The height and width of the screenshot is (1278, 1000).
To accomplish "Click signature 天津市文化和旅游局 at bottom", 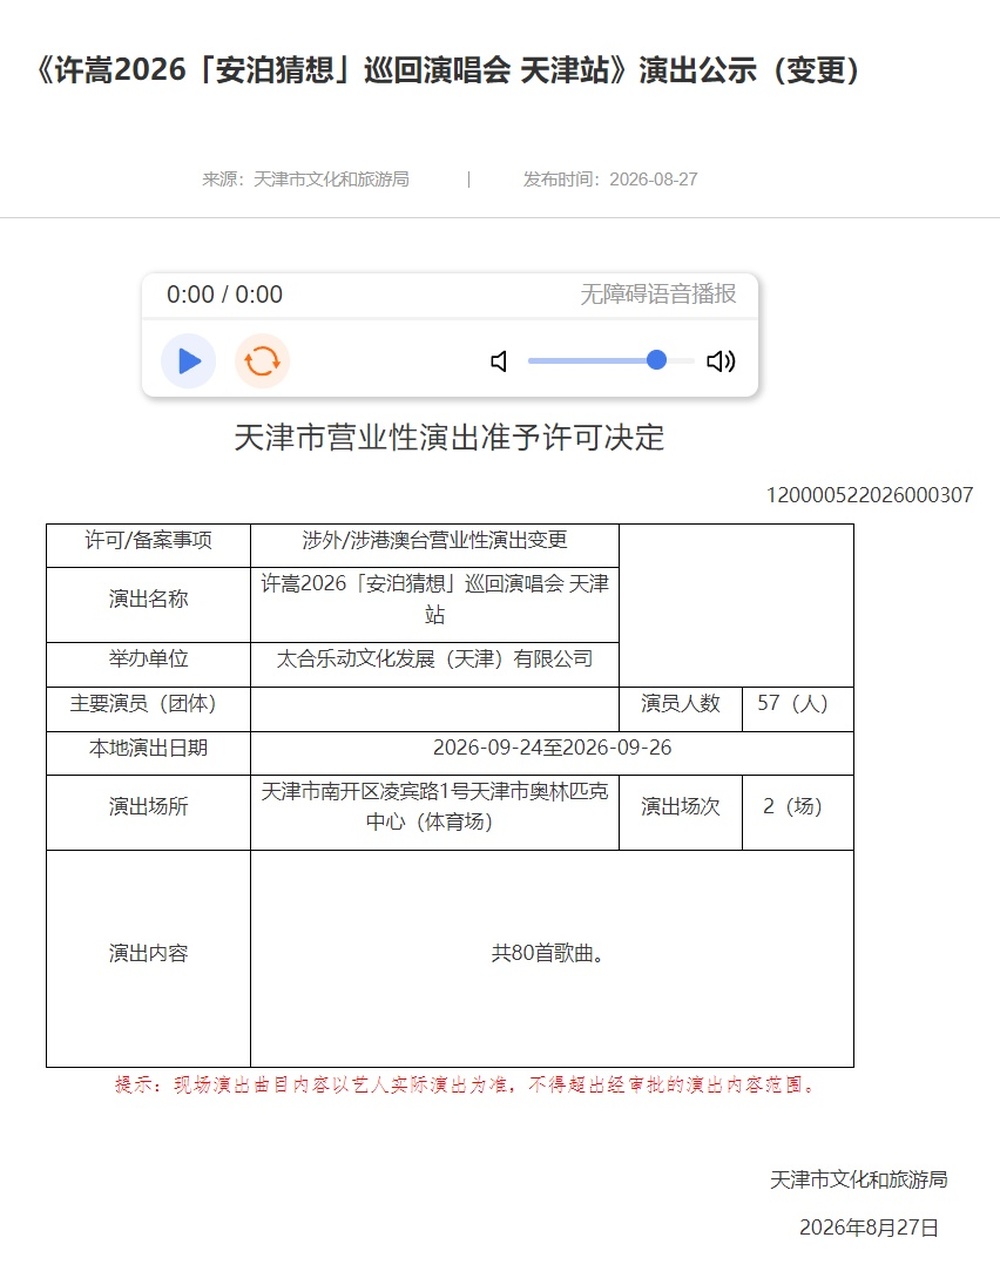I will tap(859, 1180).
